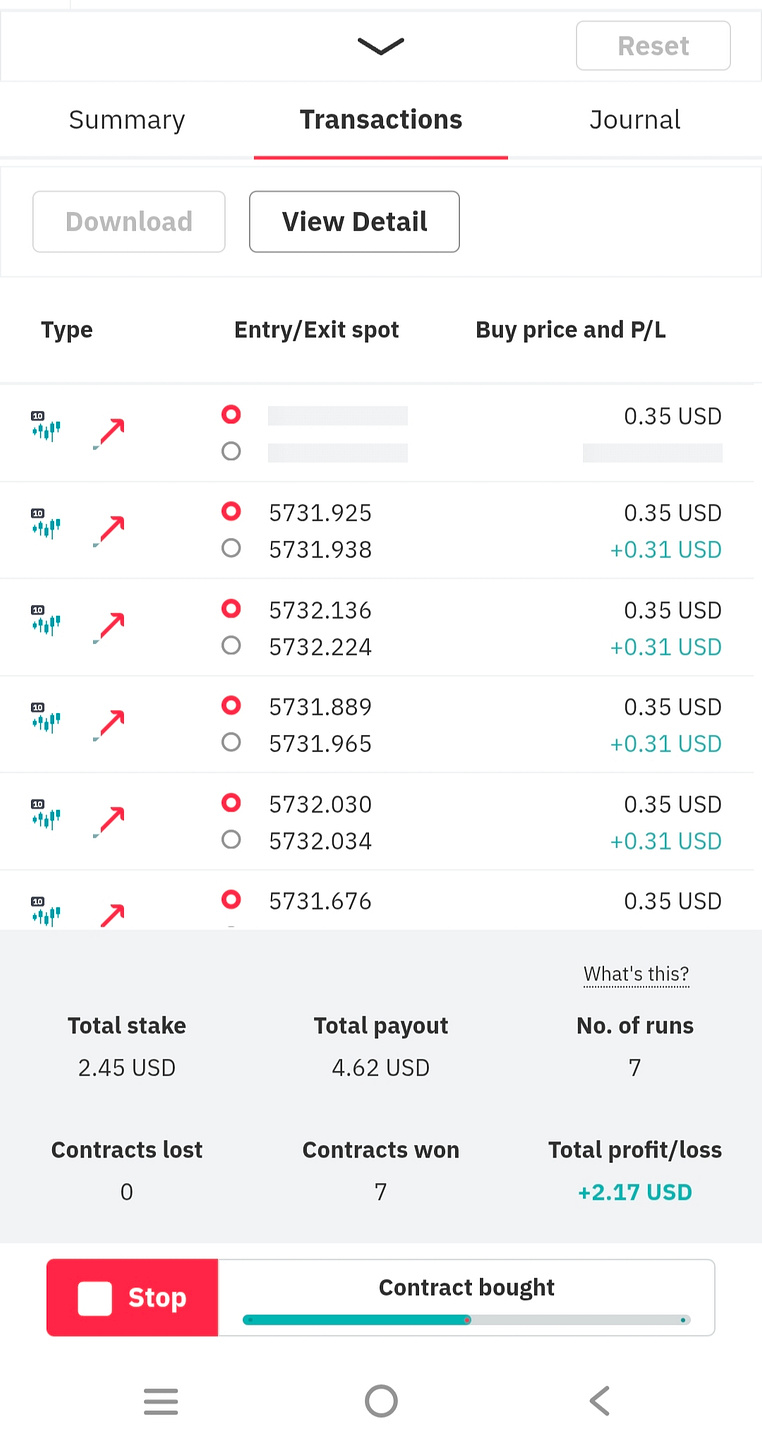Click the Reset button
The height and width of the screenshot is (1440, 762).
(653, 46)
